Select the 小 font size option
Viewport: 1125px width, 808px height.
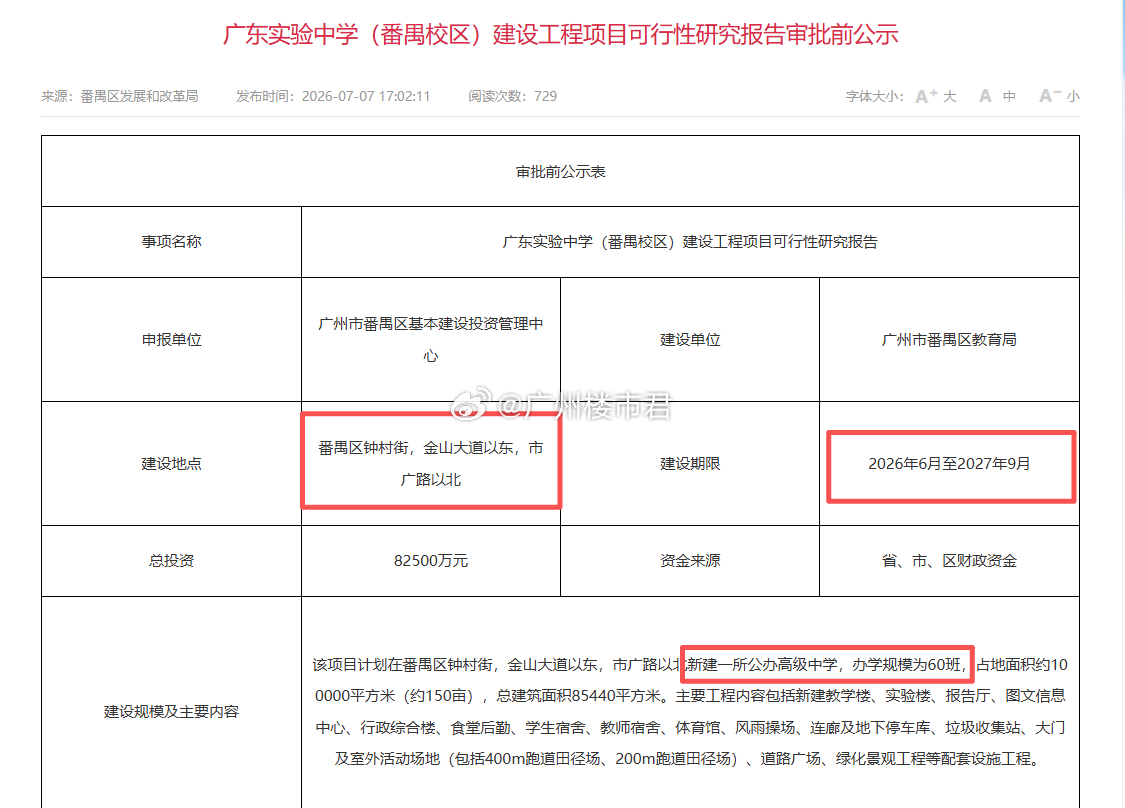[1073, 96]
